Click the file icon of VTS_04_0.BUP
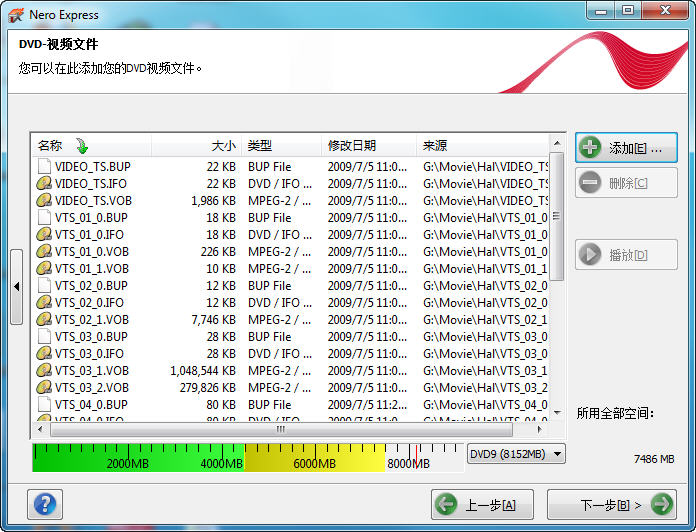 [44, 404]
